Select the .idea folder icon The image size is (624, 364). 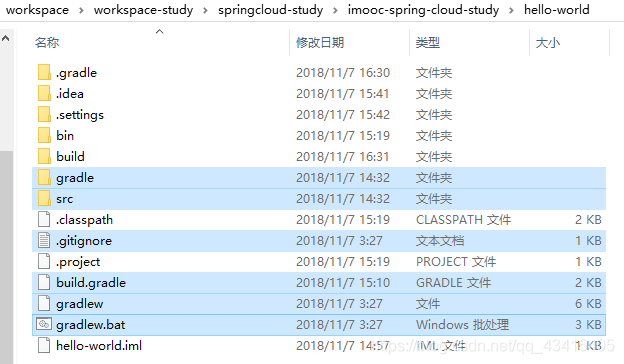point(44,93)
